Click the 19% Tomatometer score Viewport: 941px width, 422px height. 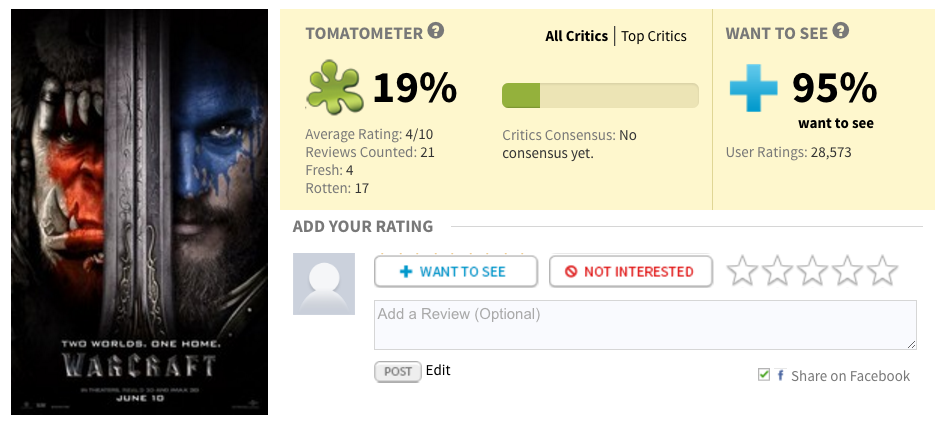(x=414, y=89)
